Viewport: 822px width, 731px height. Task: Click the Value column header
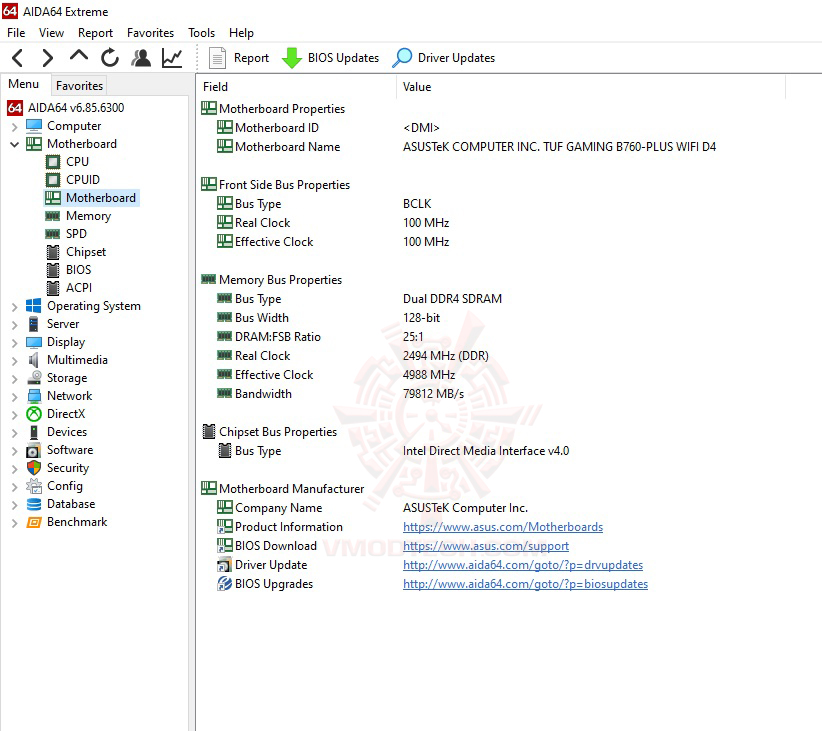click(x=591, y=87)
